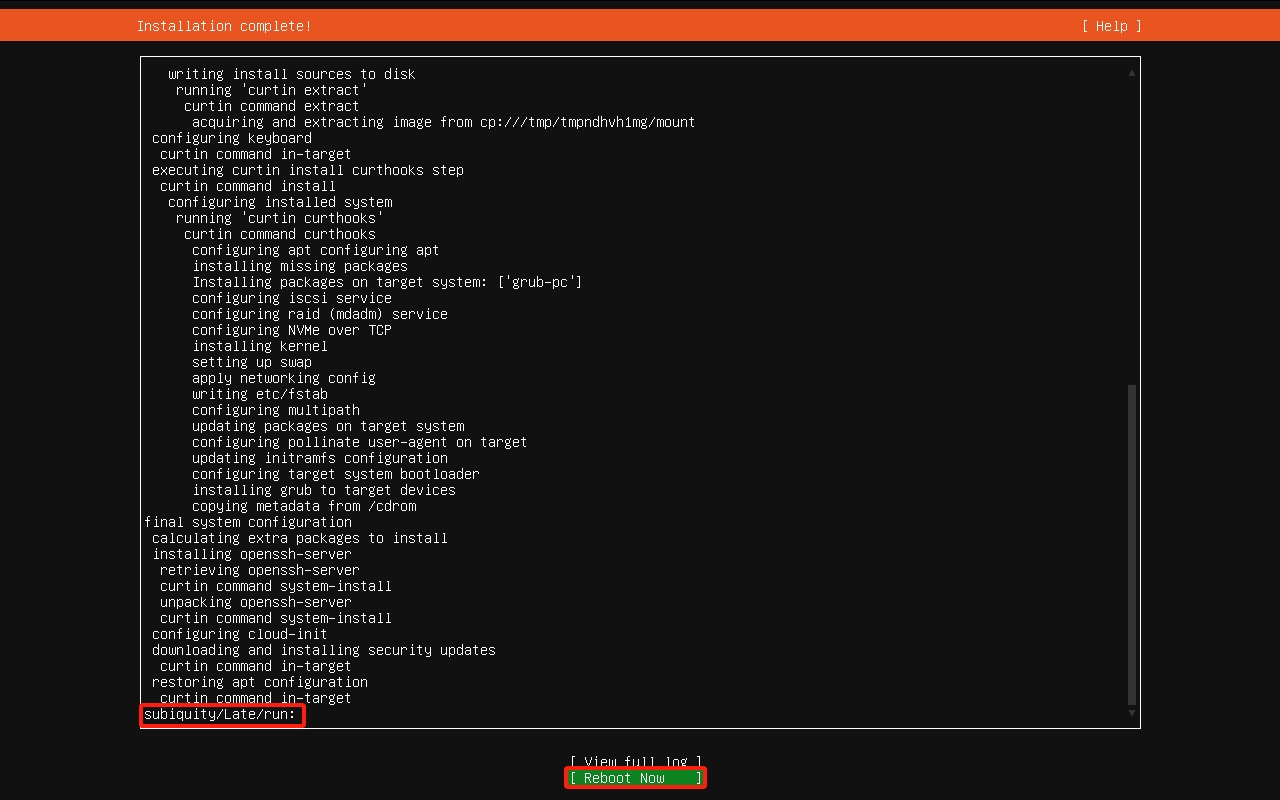
Task: Select the 'configuring multipath' line
Action: (x=276, y=410)
